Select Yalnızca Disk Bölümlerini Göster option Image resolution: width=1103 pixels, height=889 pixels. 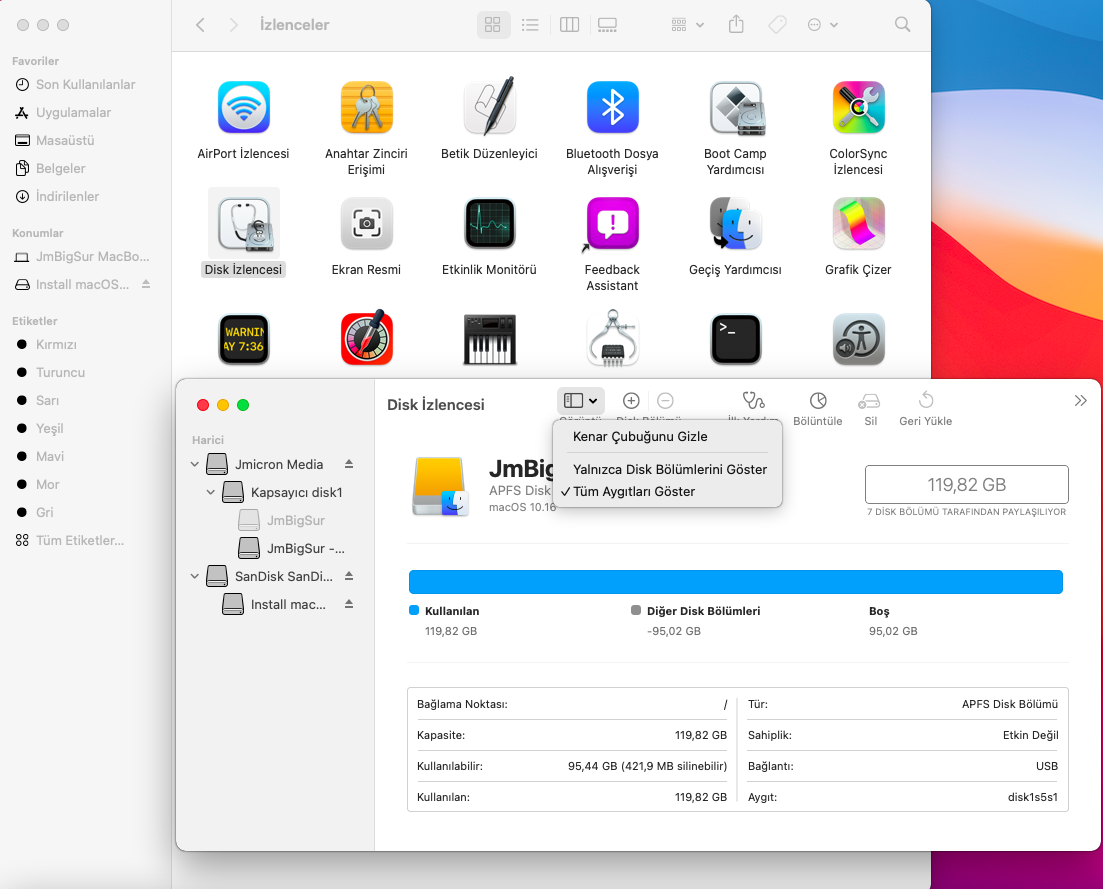(x=669, y=469)
